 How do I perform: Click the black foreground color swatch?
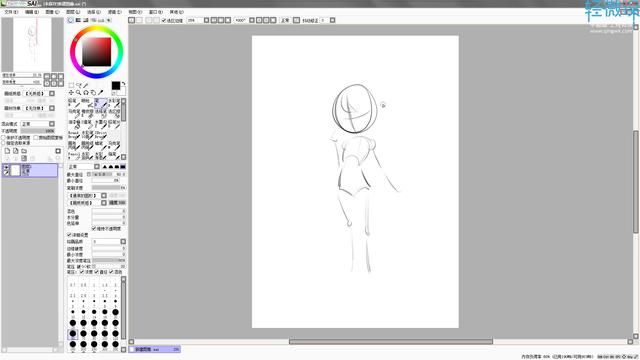click(x=116, y=85)
